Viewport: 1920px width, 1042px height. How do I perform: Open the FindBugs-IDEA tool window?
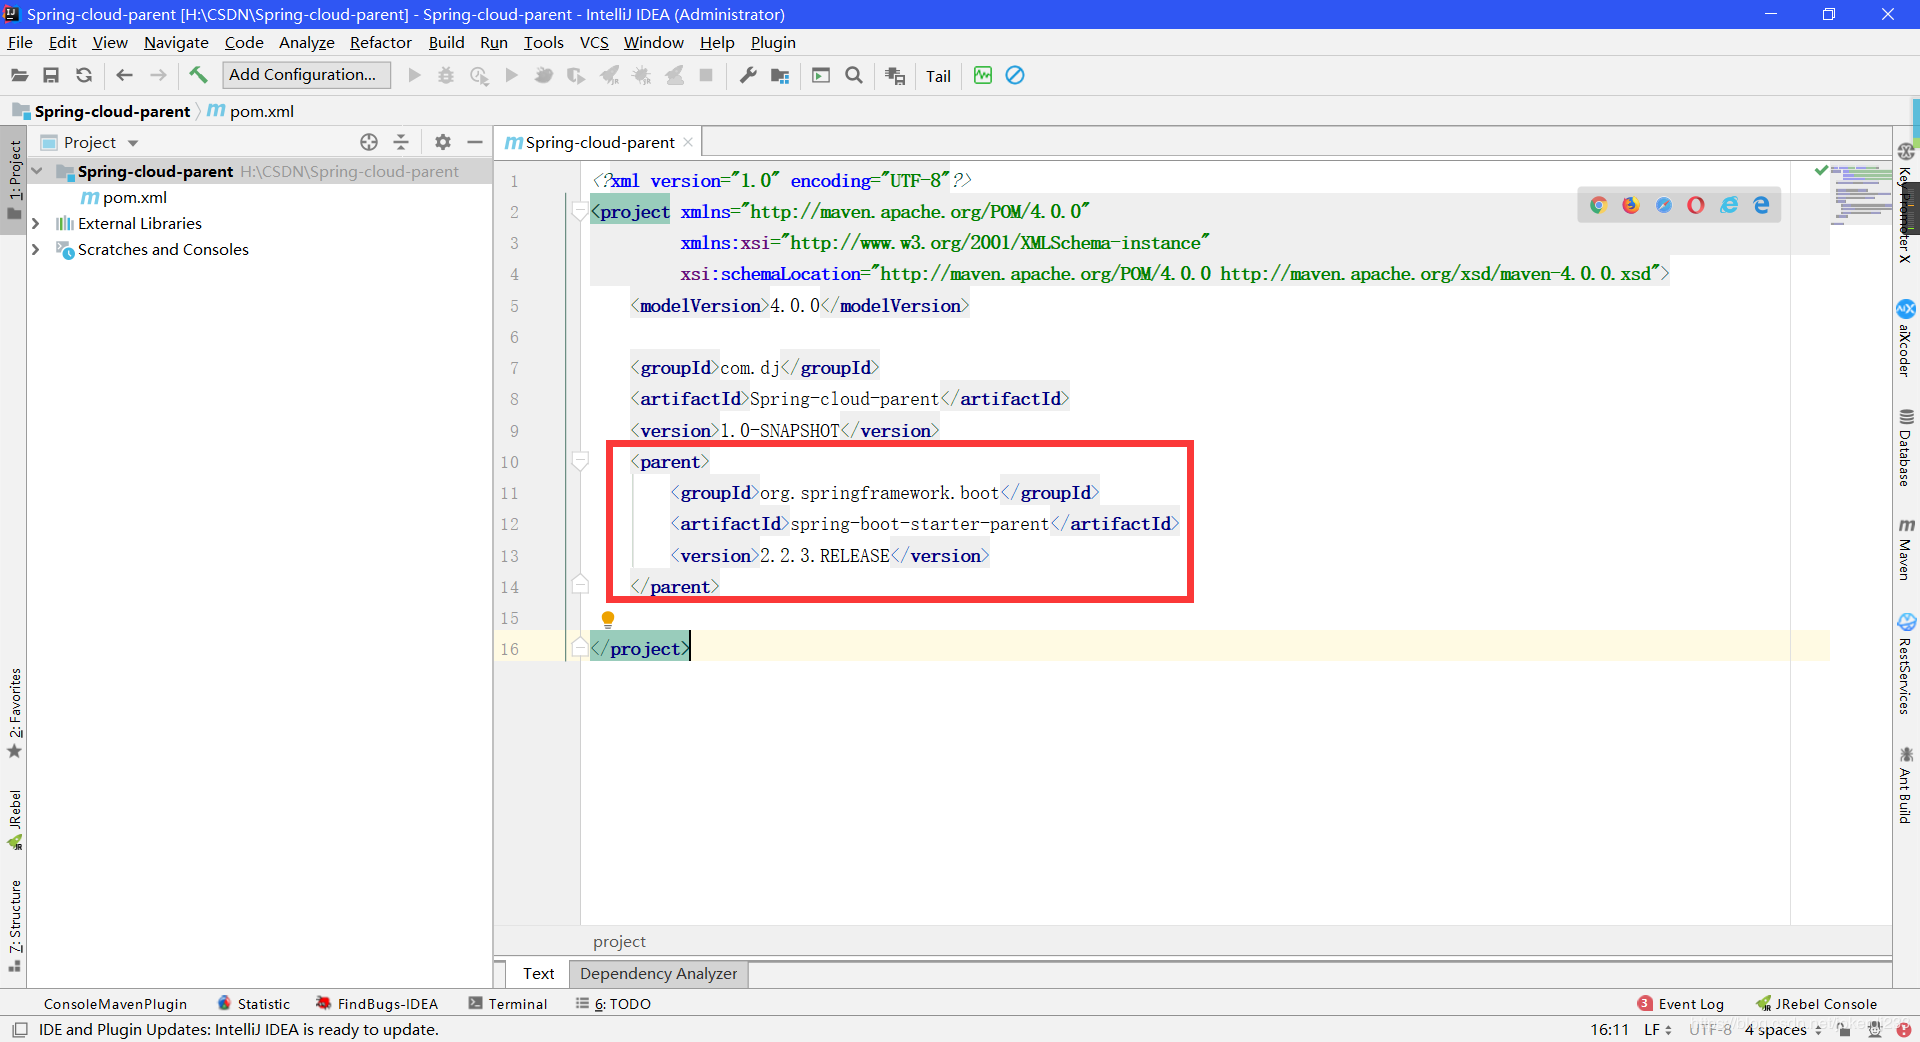click(x=377, y=1003)
